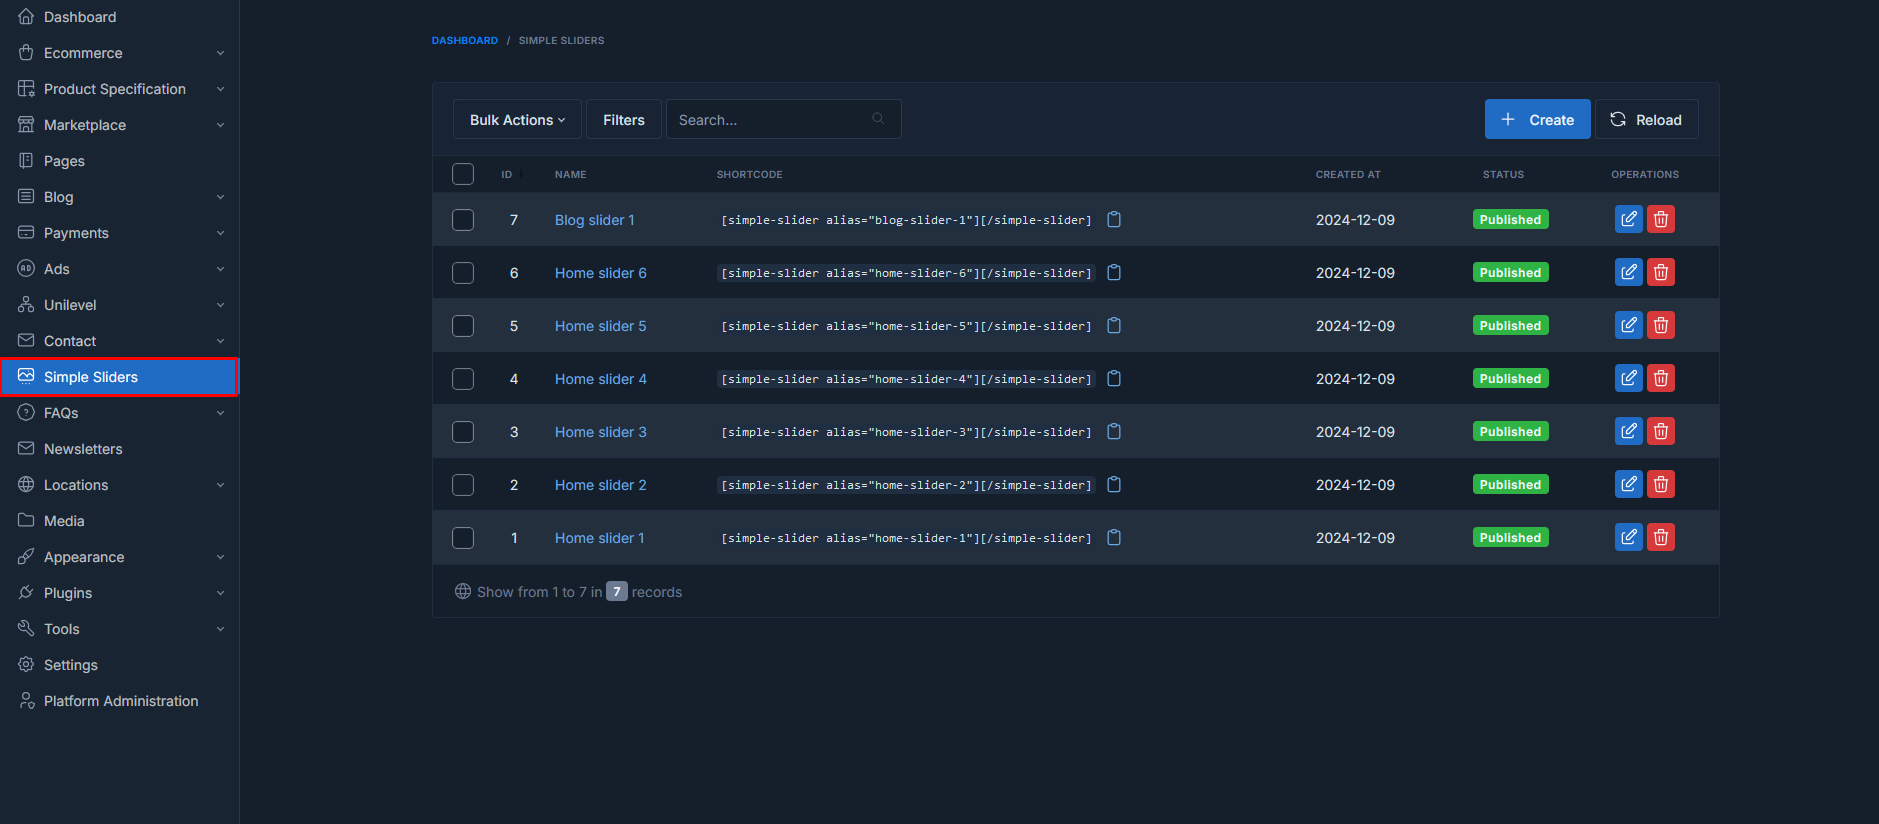1879x824 pixels.
Task: Edit the Home slider 4 row
Action: 1628,378
